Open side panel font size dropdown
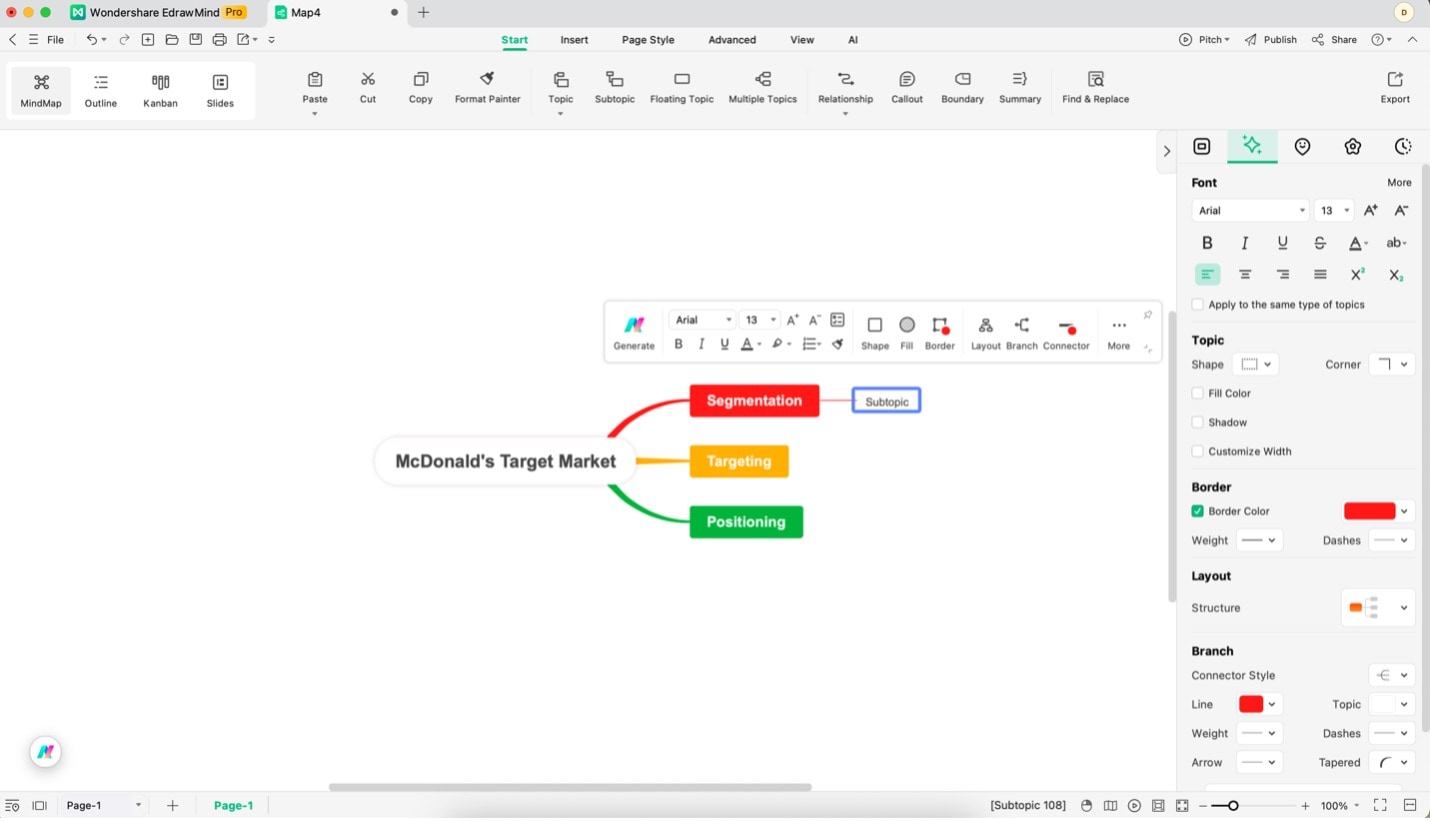 pos(1334,210)
